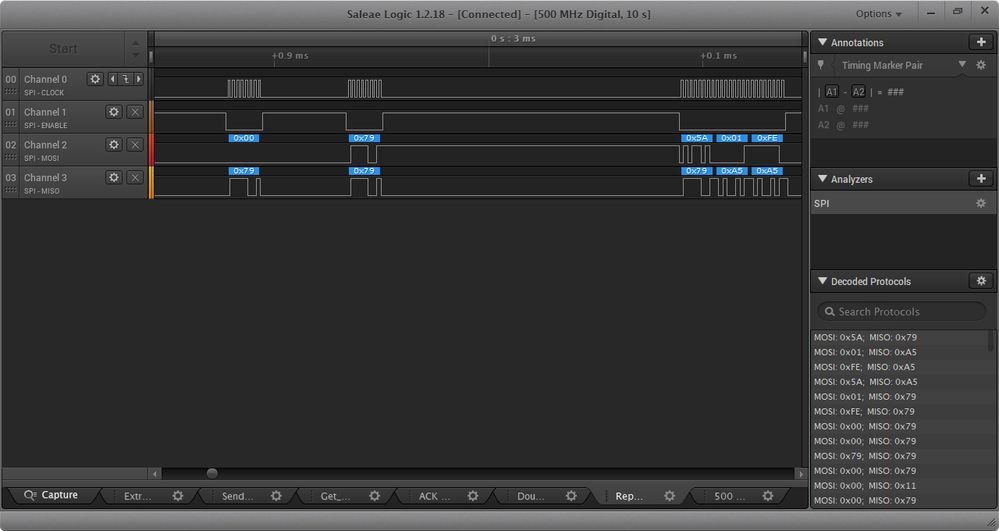Click Decoded Protocols vertical scrollbar thumb
The width and height of the screenshot is (999, 531).
(991, 341)
